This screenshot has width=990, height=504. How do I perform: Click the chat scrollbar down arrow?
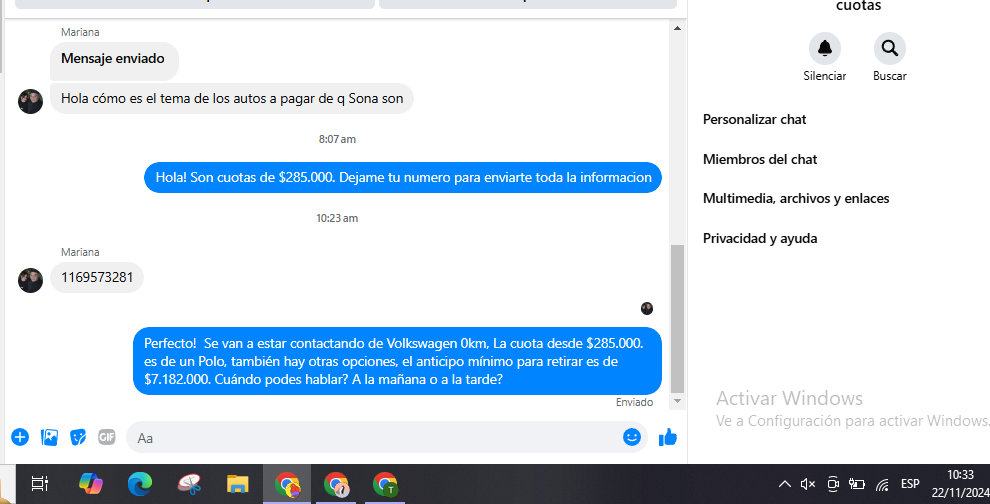677,401
